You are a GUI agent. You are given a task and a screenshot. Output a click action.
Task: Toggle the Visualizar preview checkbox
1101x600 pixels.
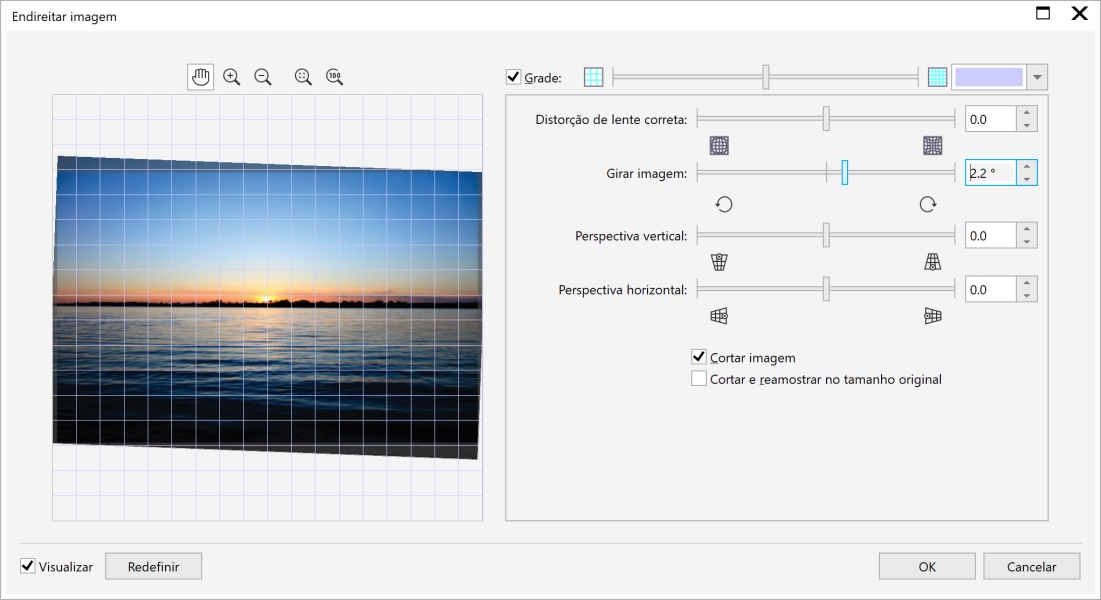(28, 566)
